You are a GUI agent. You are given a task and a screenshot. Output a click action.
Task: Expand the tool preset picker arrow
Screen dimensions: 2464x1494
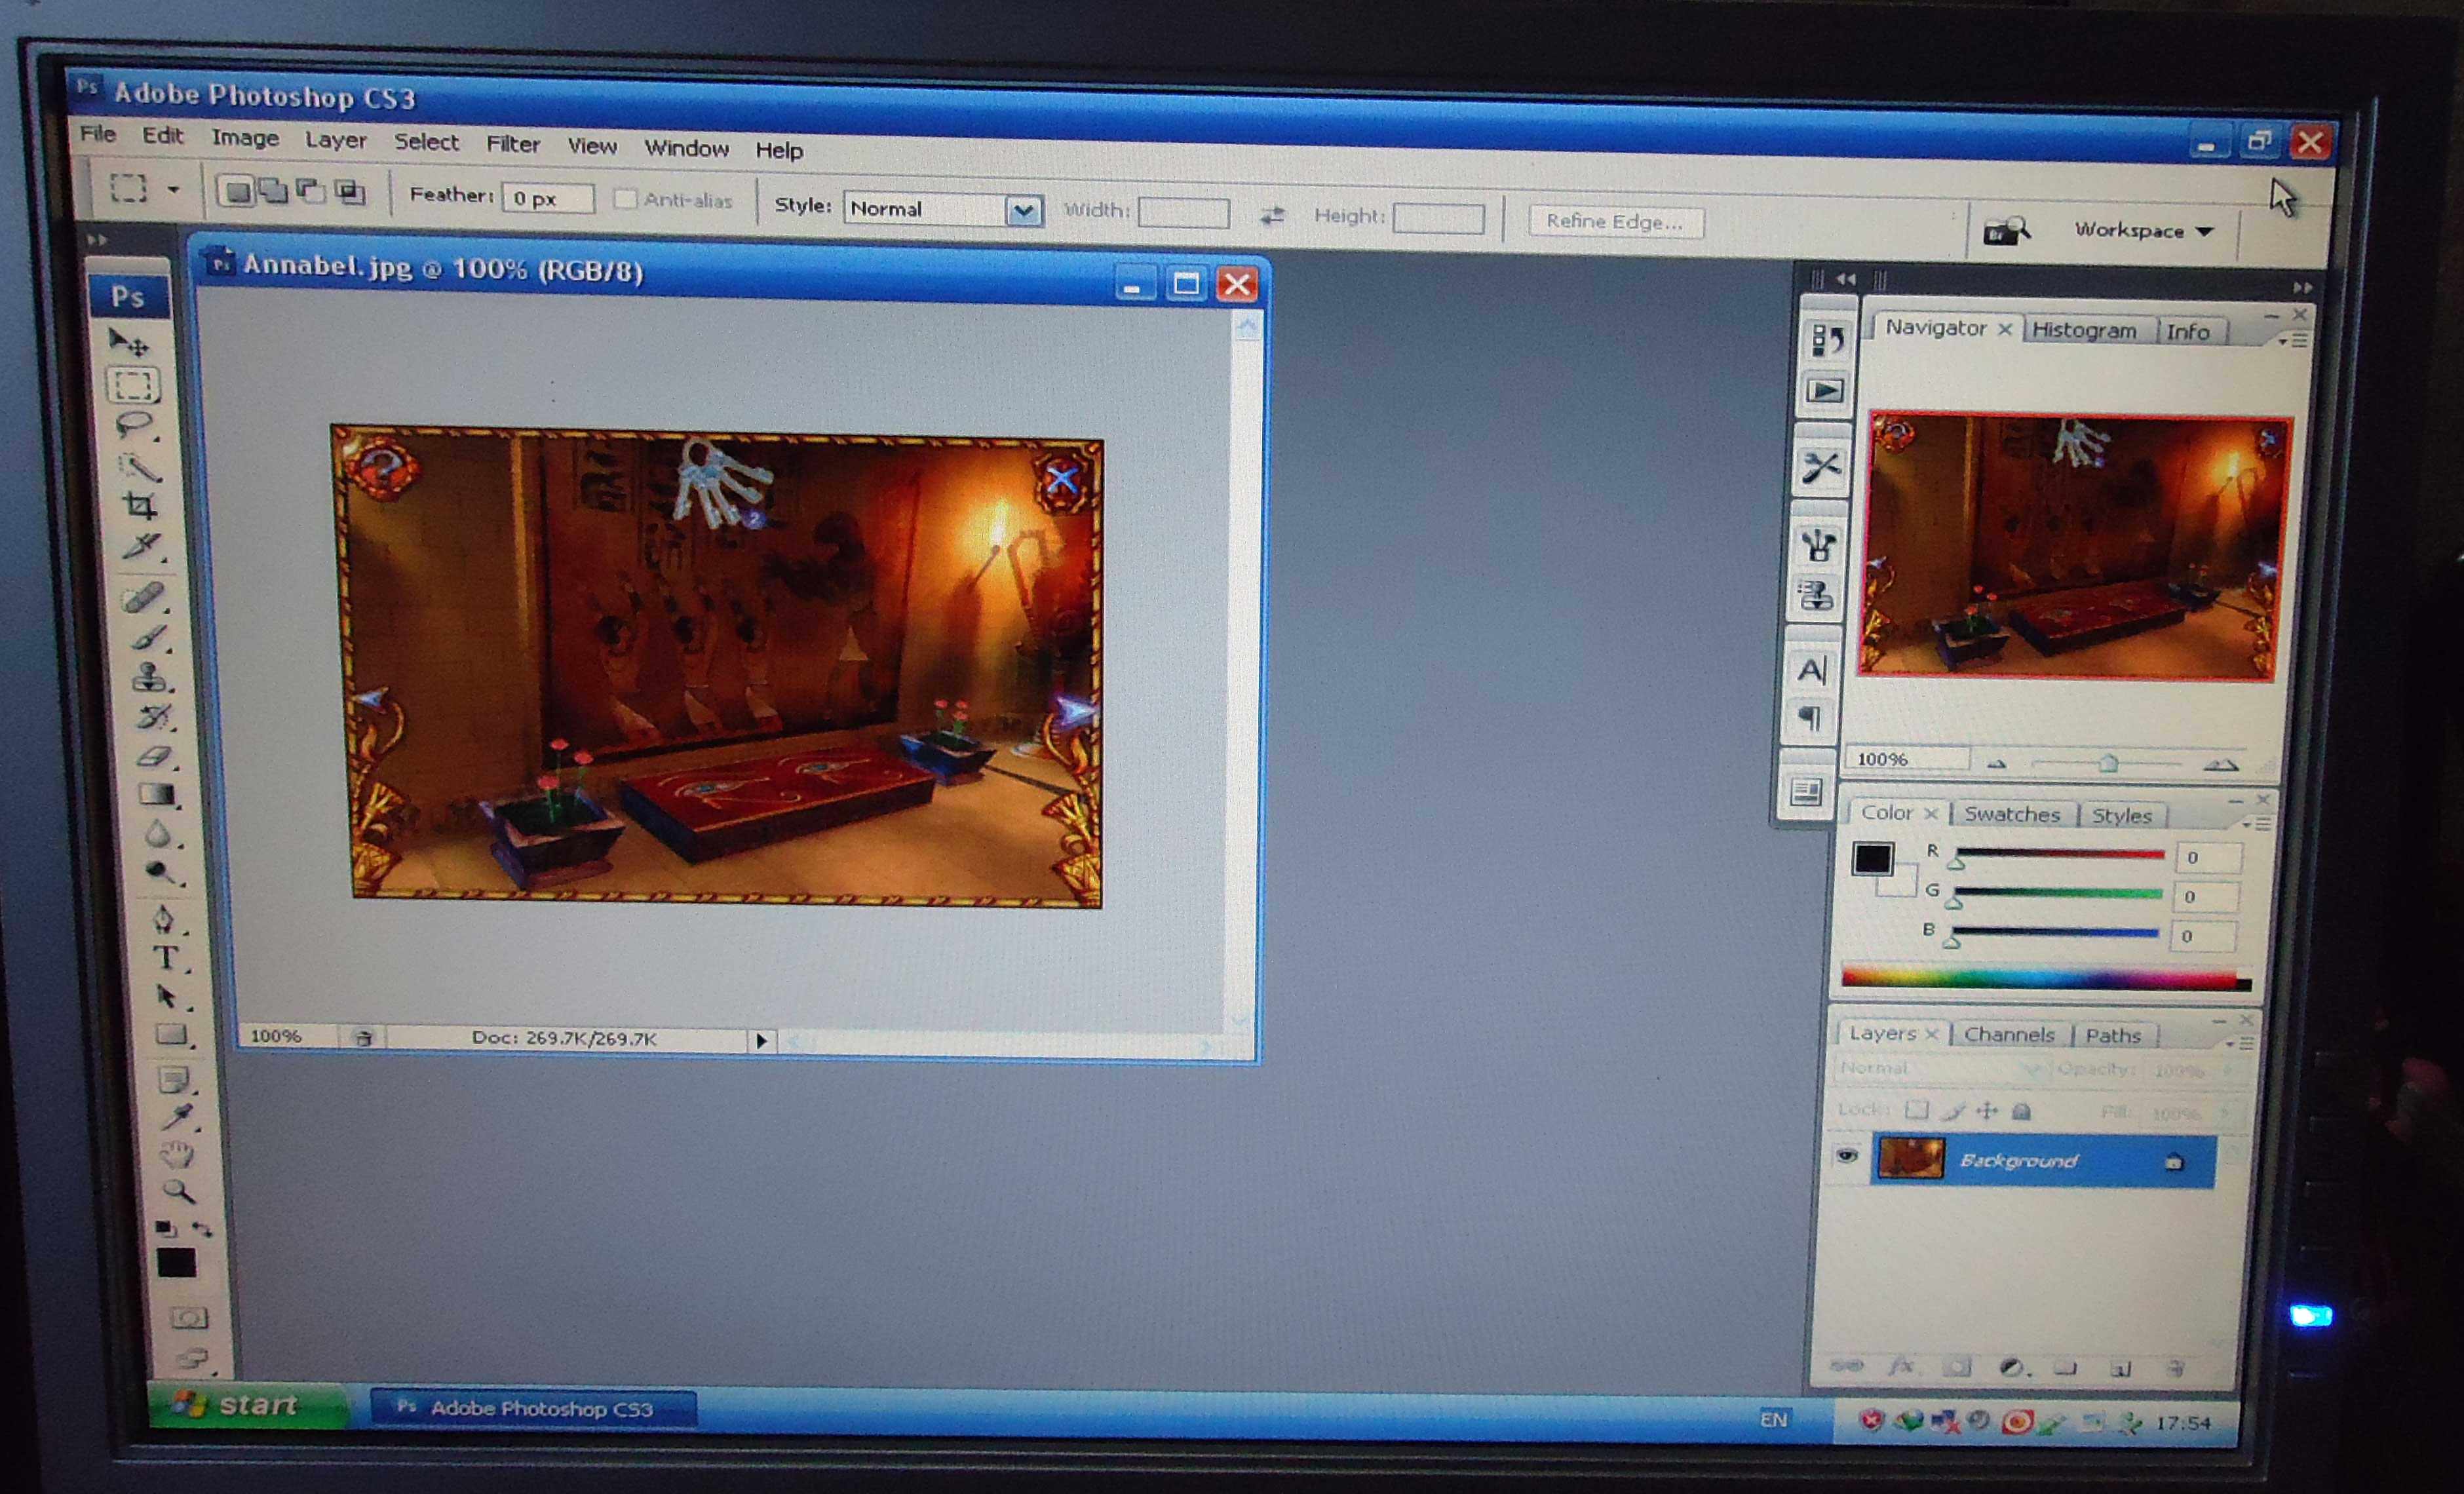click(x=173, y=189)
